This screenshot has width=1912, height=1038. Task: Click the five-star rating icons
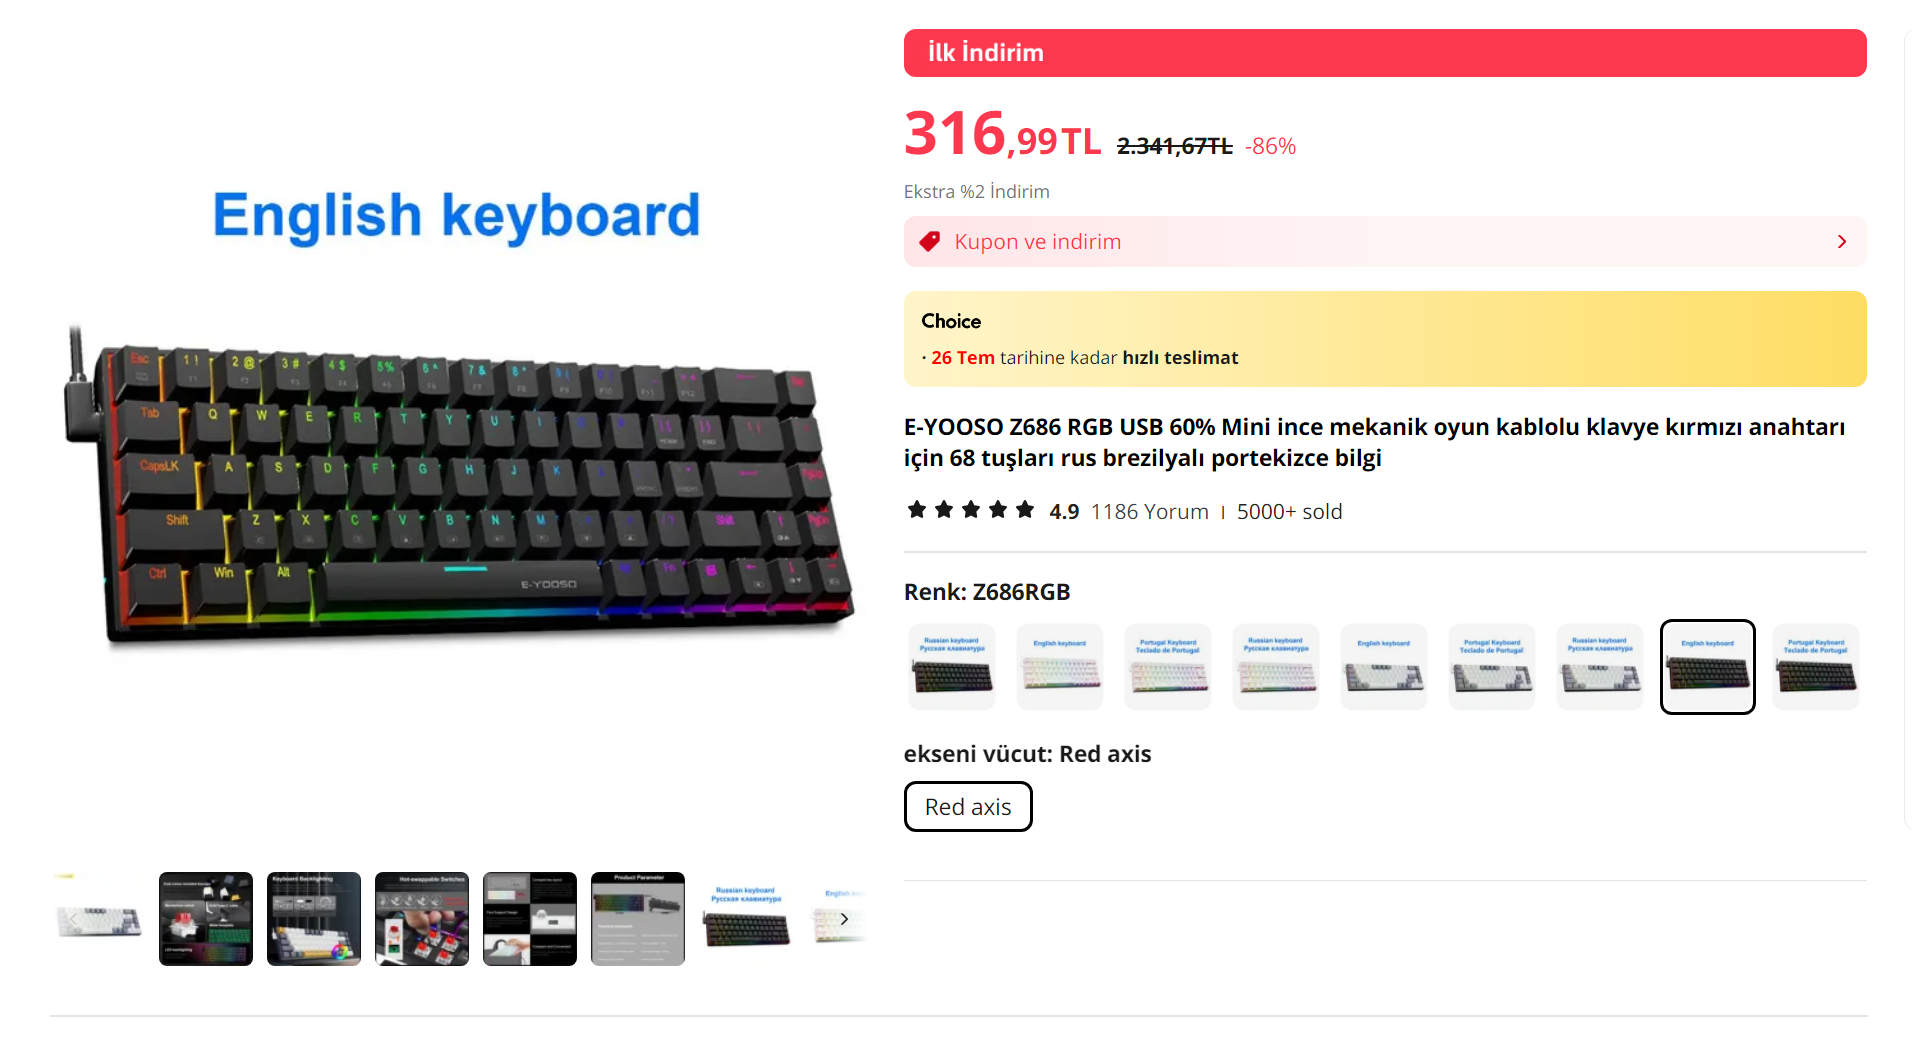coord(970,510)
